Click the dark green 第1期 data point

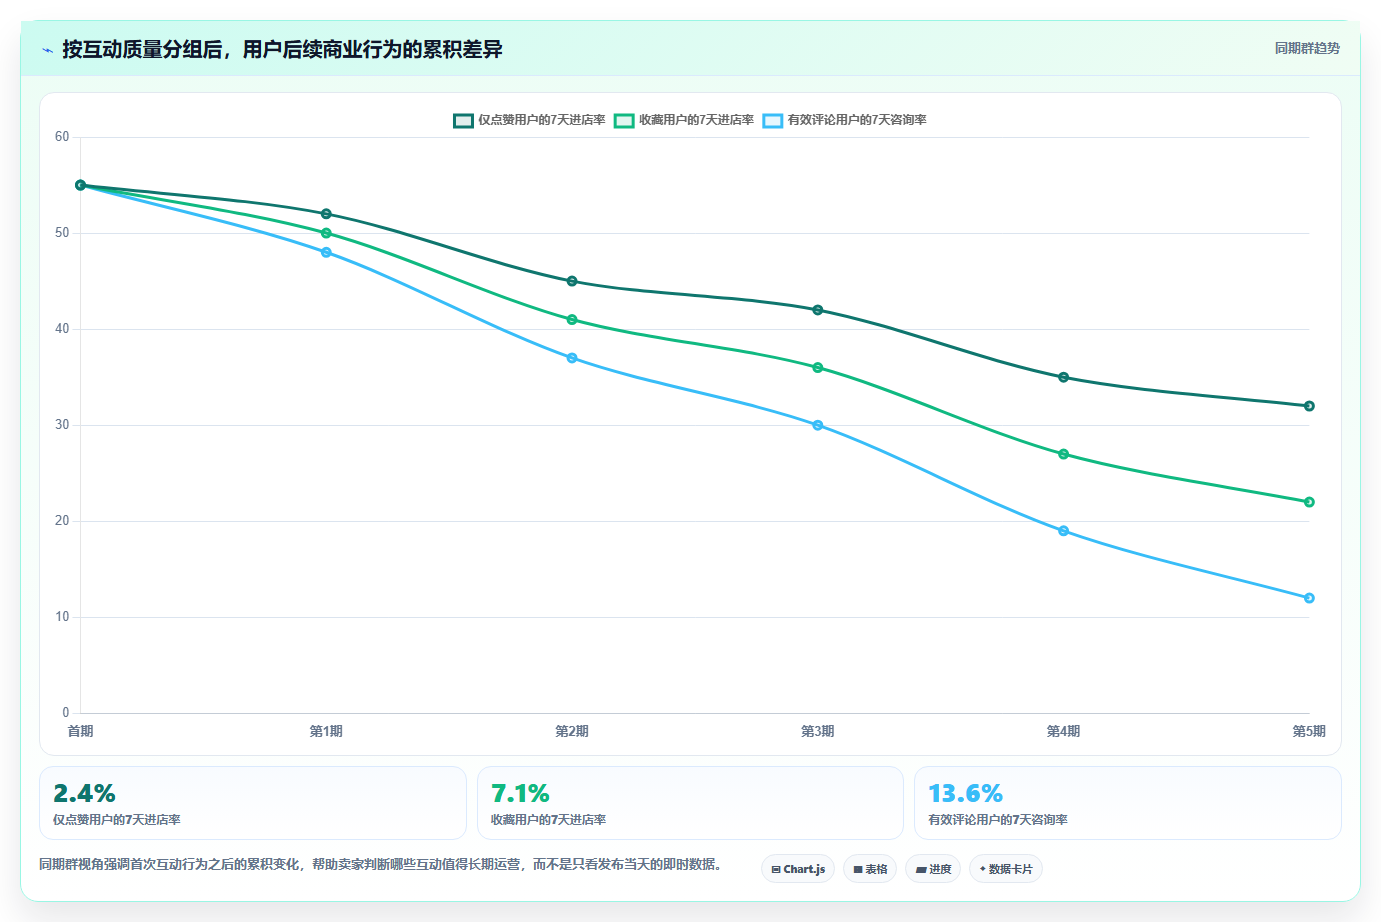(326, 214)
